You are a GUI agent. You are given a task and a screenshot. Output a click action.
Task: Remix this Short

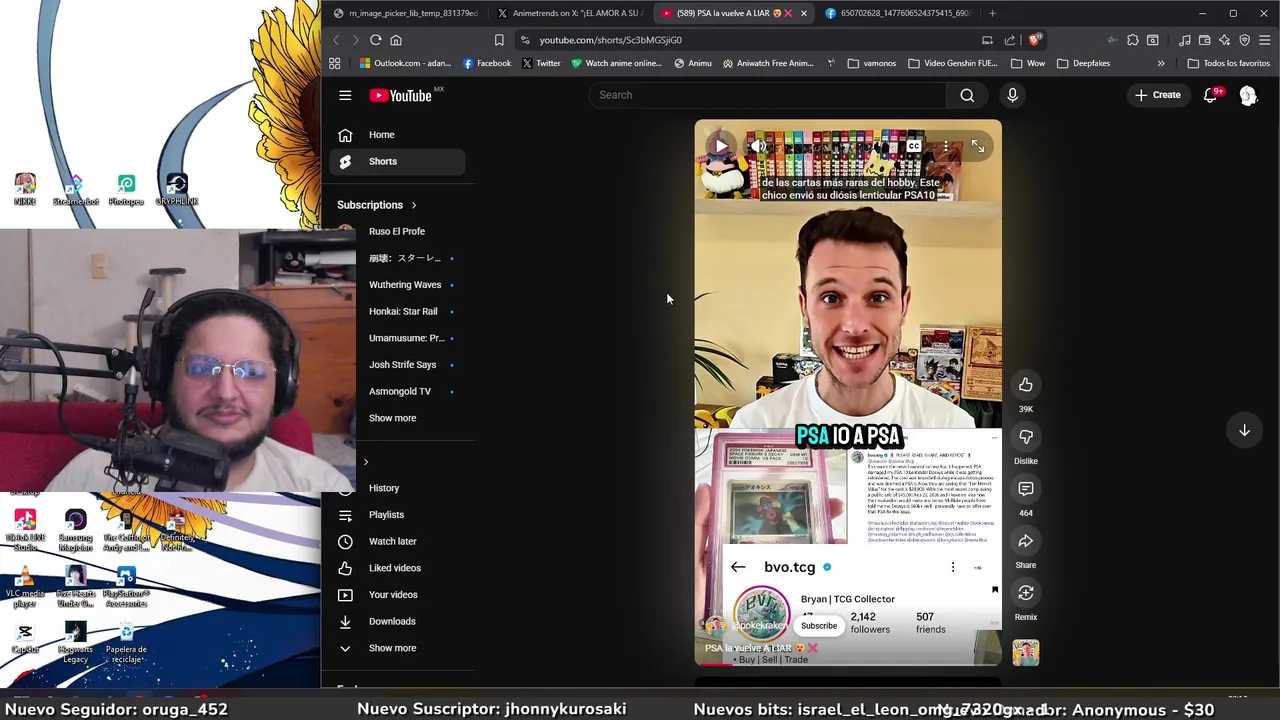point(1026,593)
